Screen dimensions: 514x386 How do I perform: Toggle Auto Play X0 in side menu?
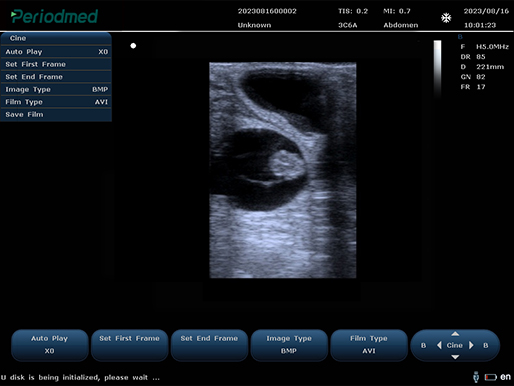pos(56,52)
